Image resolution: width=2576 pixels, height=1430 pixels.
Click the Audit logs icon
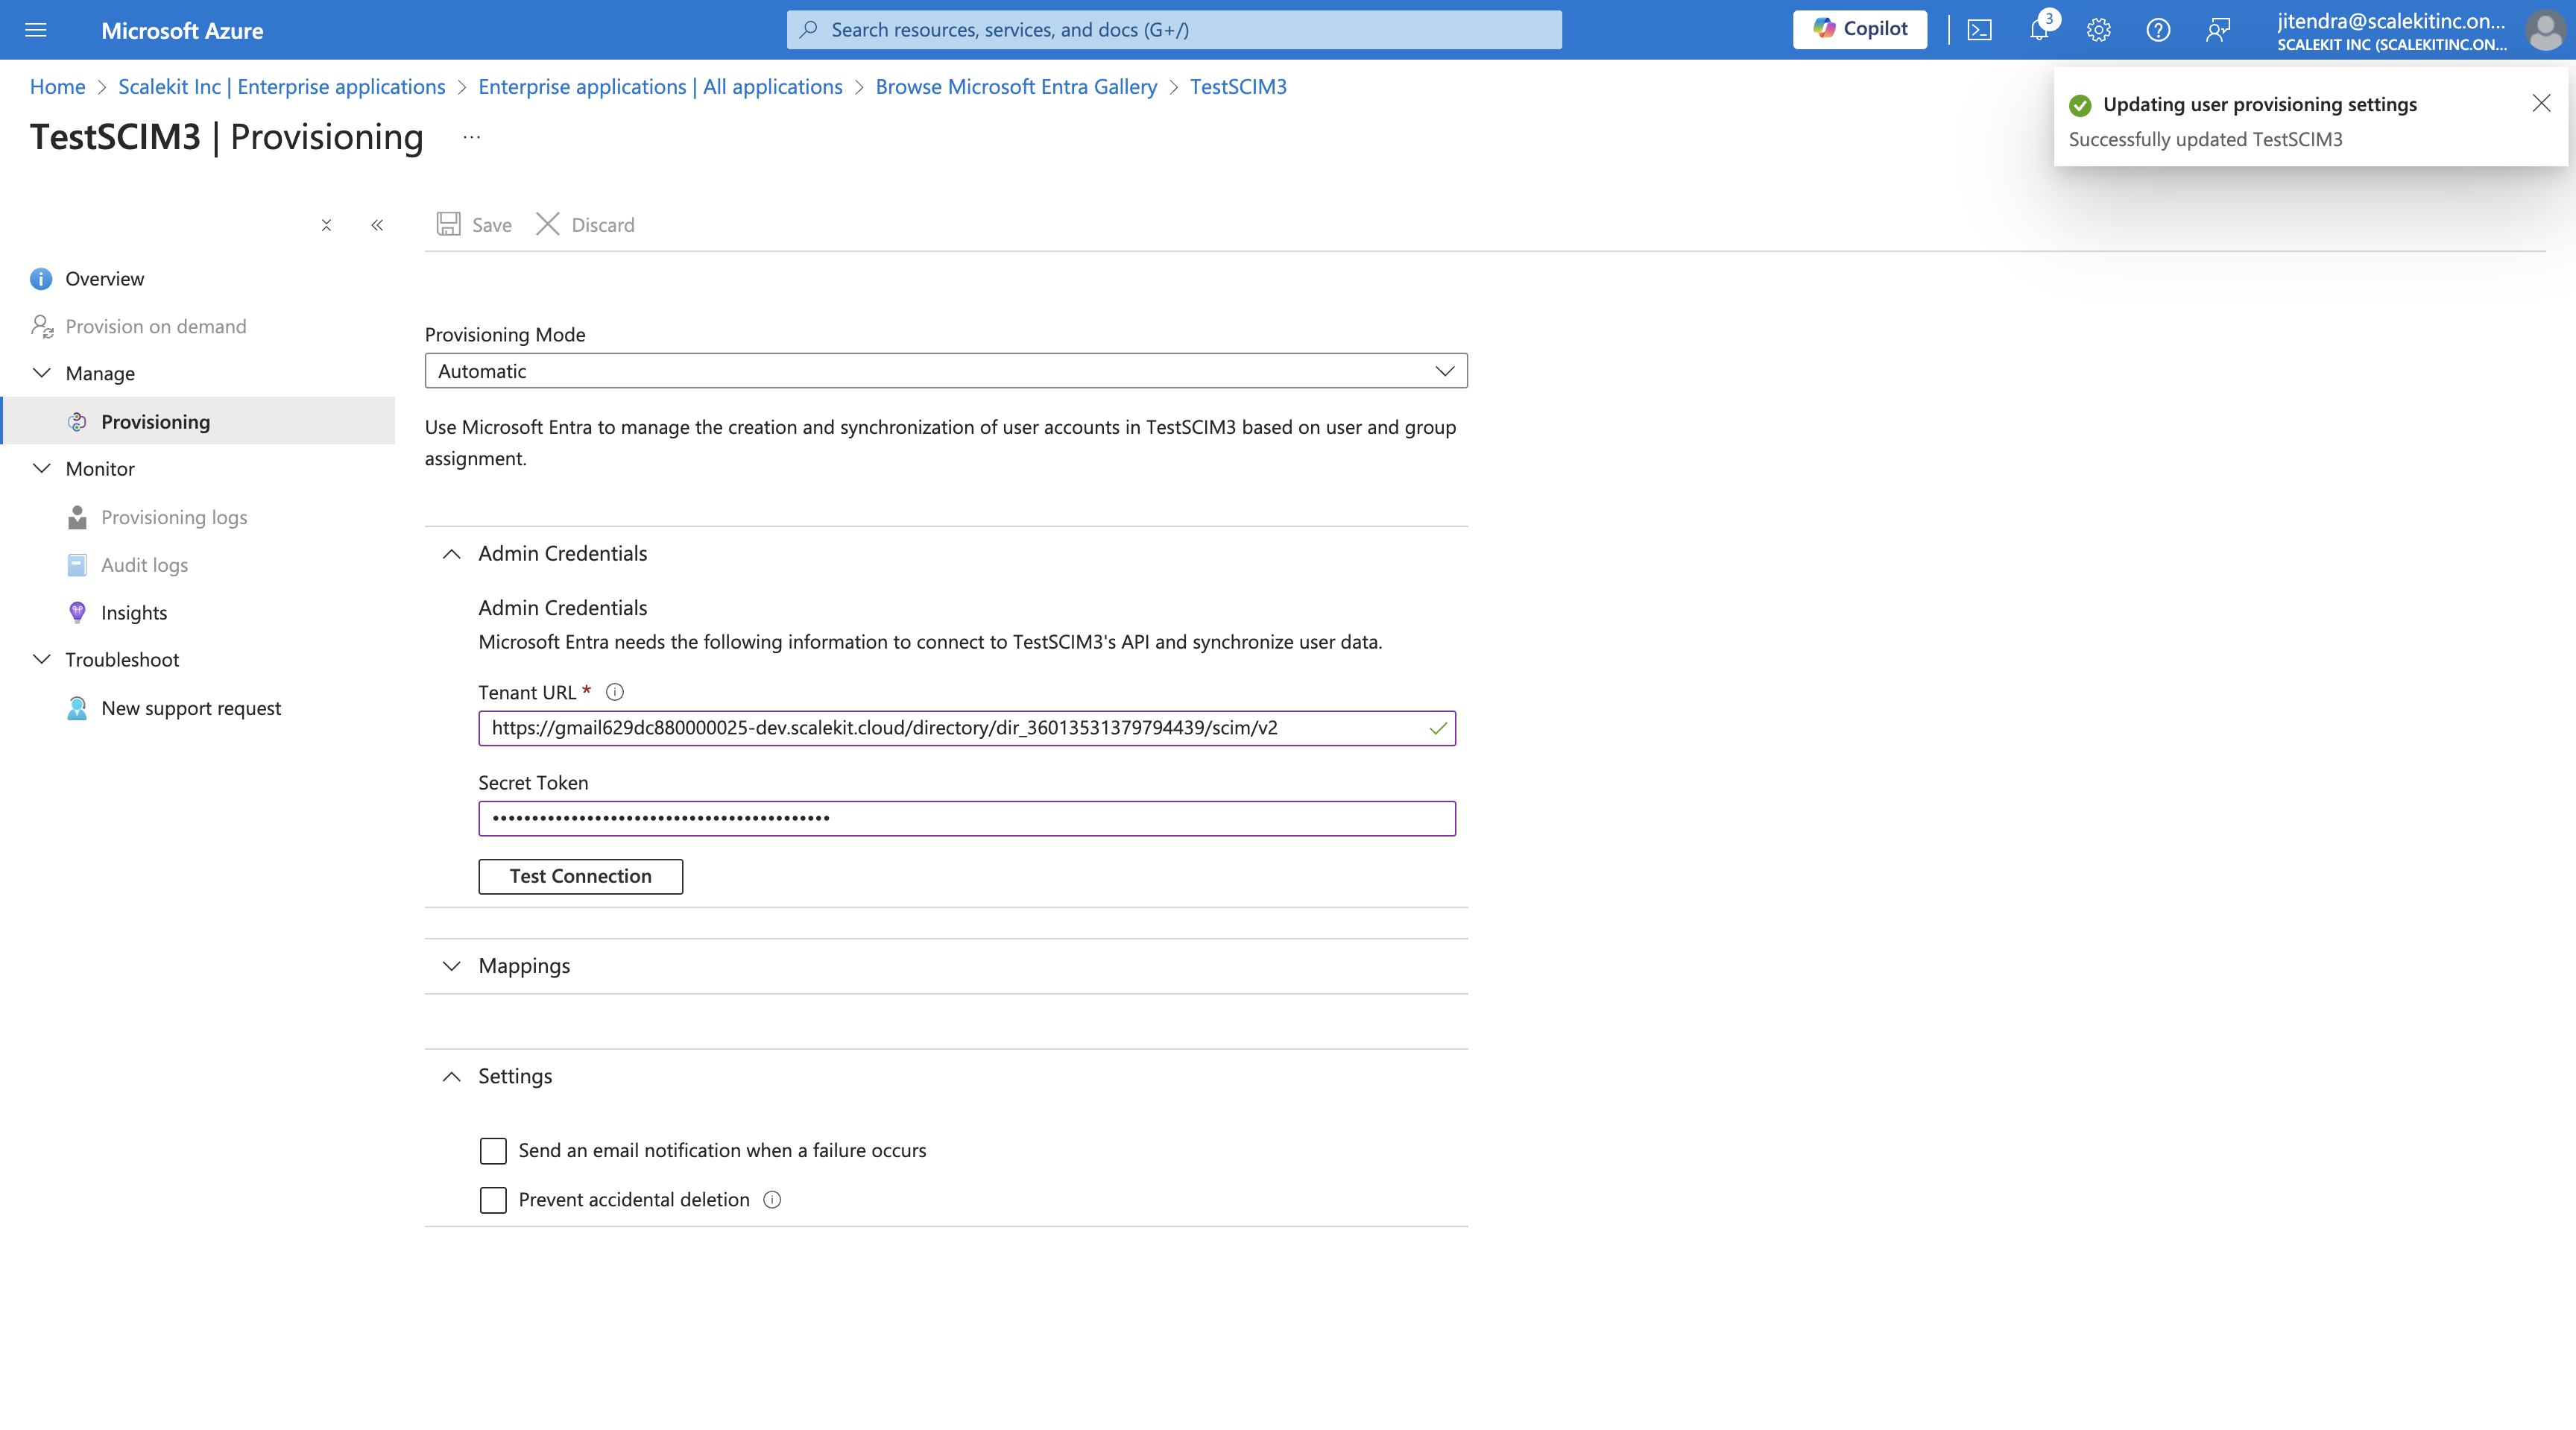coord(77,565)
